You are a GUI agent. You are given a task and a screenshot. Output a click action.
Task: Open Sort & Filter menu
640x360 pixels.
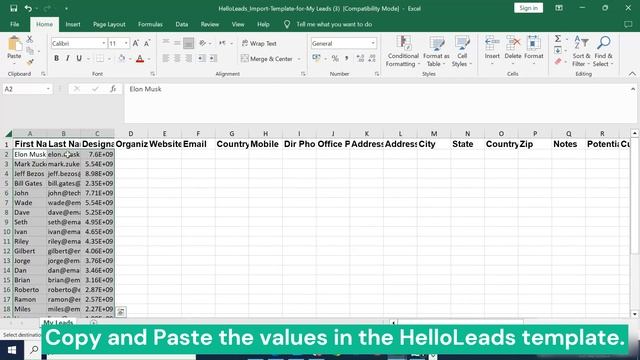581,51
